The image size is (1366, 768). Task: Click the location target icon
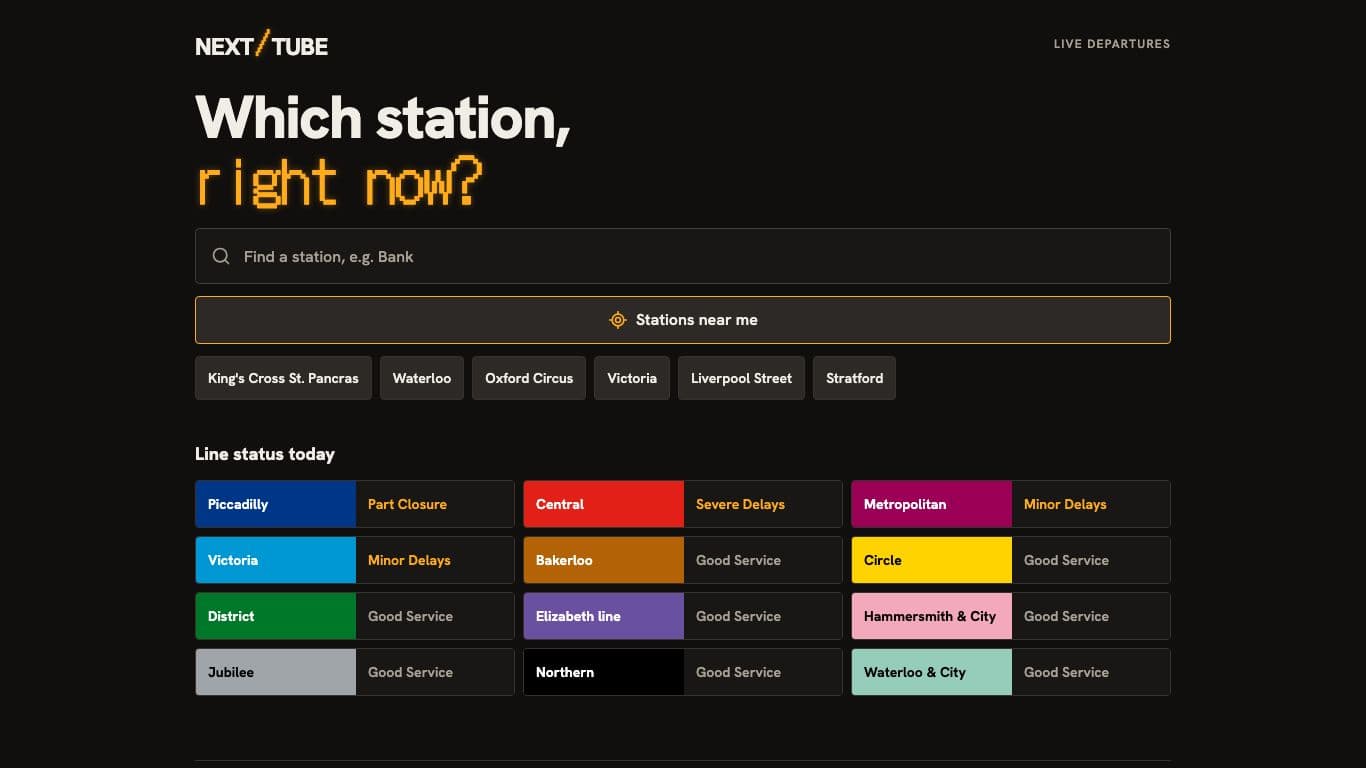pyautogui.click(x=618, y=320)
